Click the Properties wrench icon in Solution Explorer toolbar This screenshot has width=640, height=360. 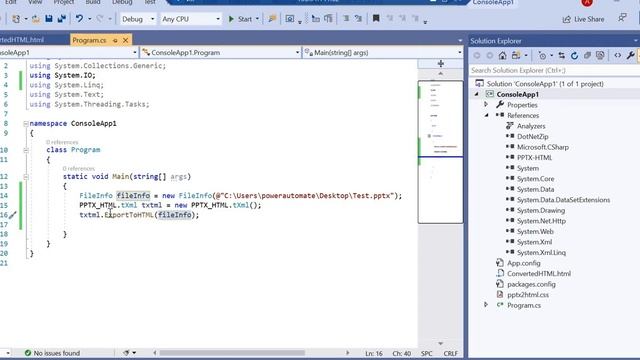631,56
